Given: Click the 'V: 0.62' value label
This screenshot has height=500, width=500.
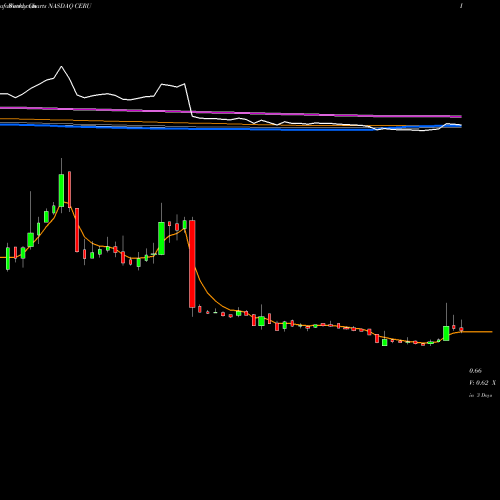Looking at the screenshot, I should tap(479, 383).
